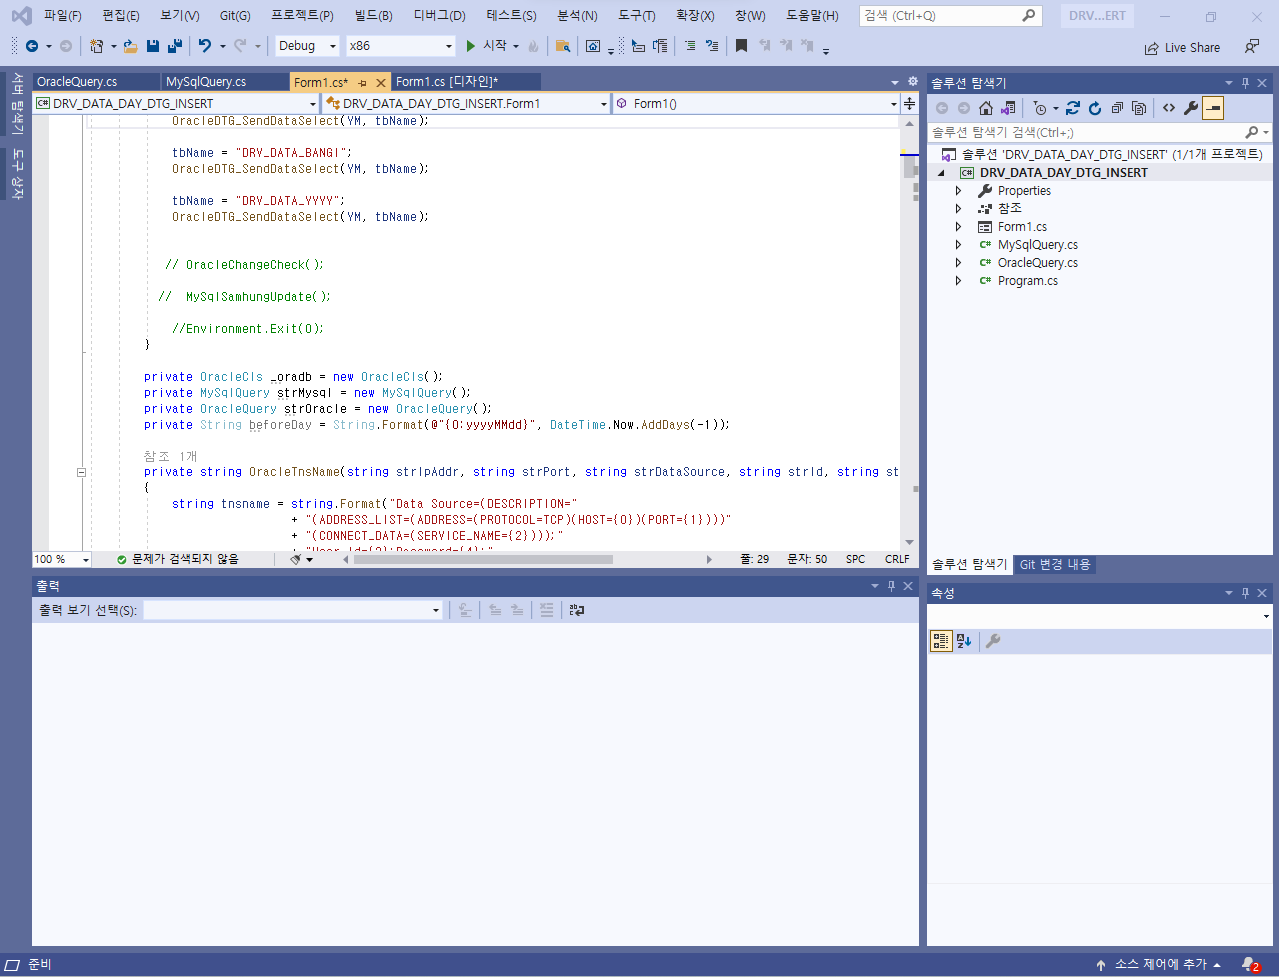Click the home icon in Solution Explorer
This screenshot has width=1279, height=977.
[x=986, y=108]
